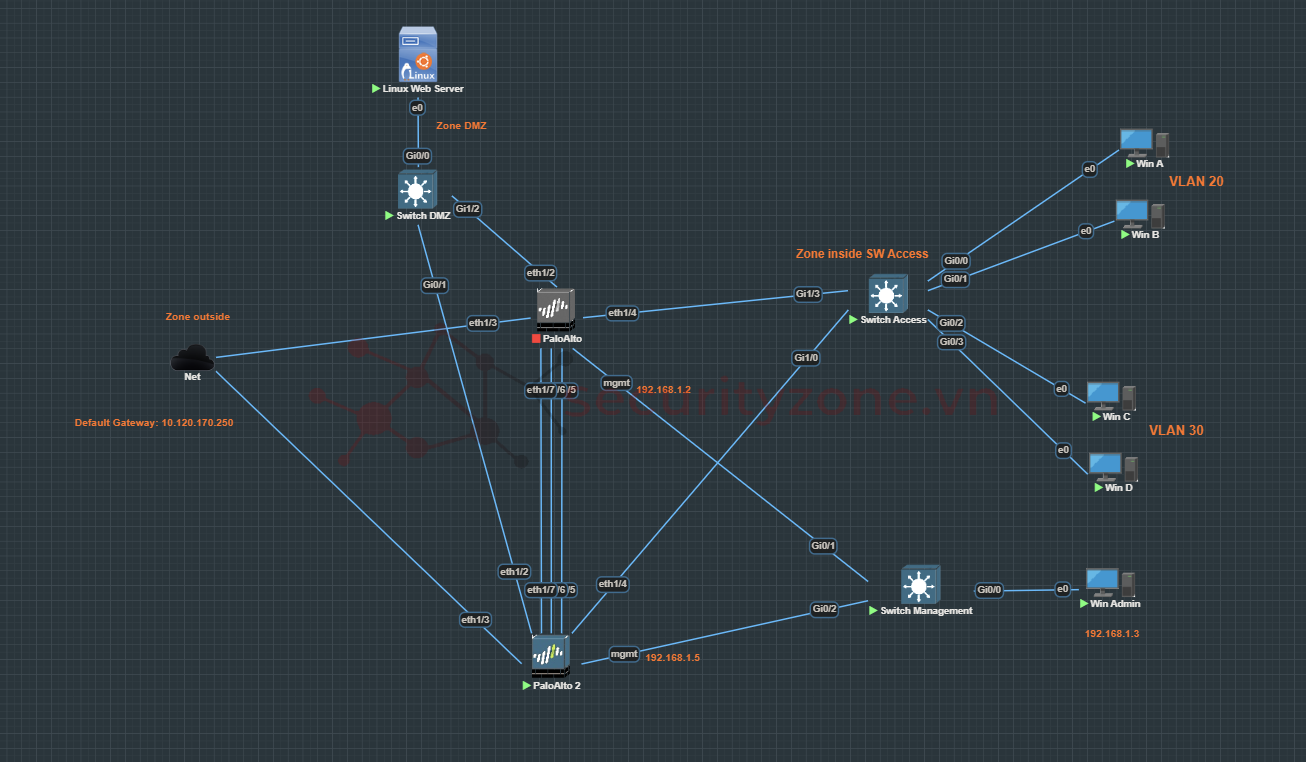
Task: Click the VLAN 20 text annotation
Action: [x=1196, y=181]
